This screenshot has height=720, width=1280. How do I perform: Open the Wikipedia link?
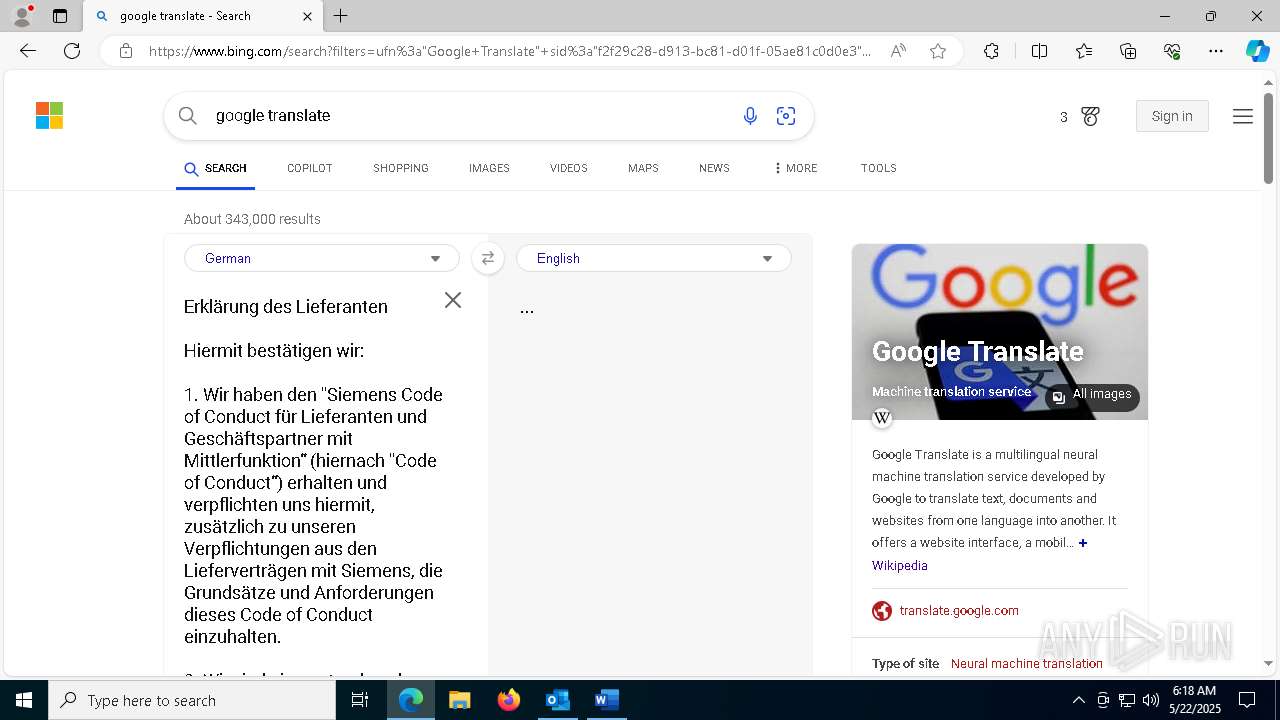click(899, 565)
